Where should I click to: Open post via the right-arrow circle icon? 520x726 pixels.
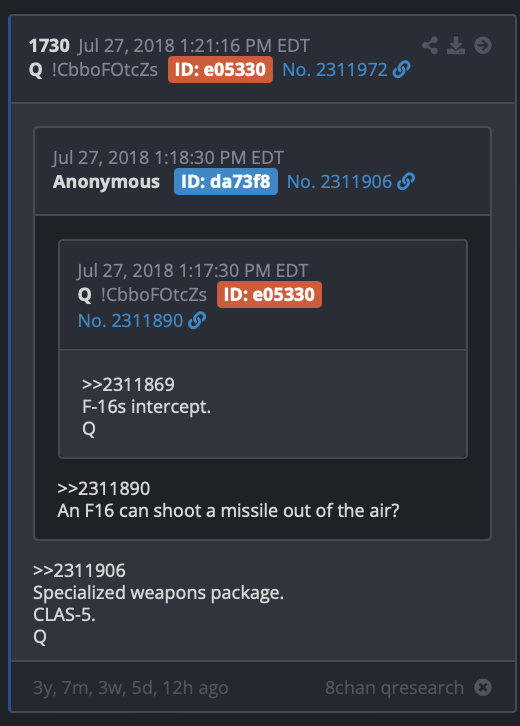(482, 45)
